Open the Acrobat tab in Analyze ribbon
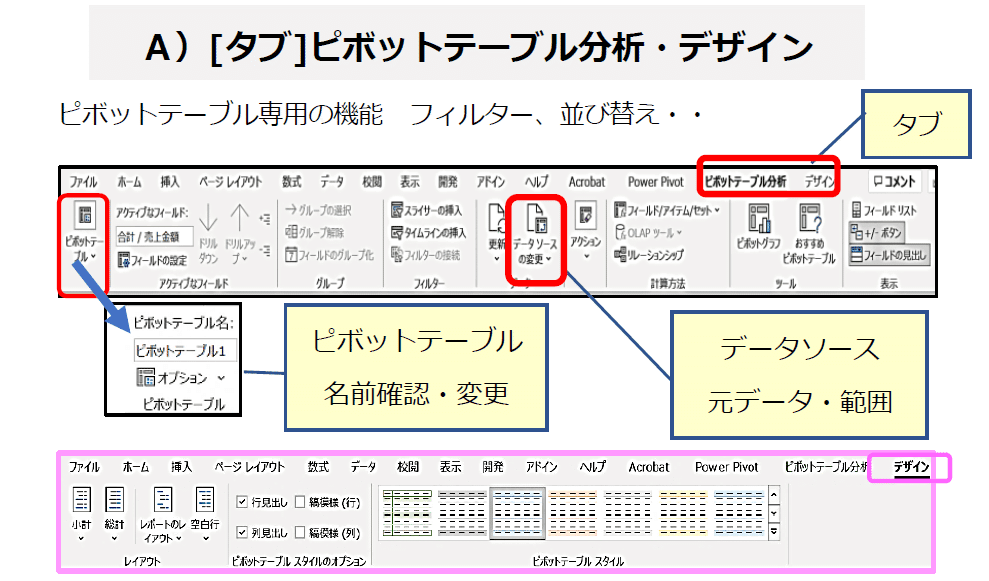This screenshot has width=989, height=581. [587, 182]
